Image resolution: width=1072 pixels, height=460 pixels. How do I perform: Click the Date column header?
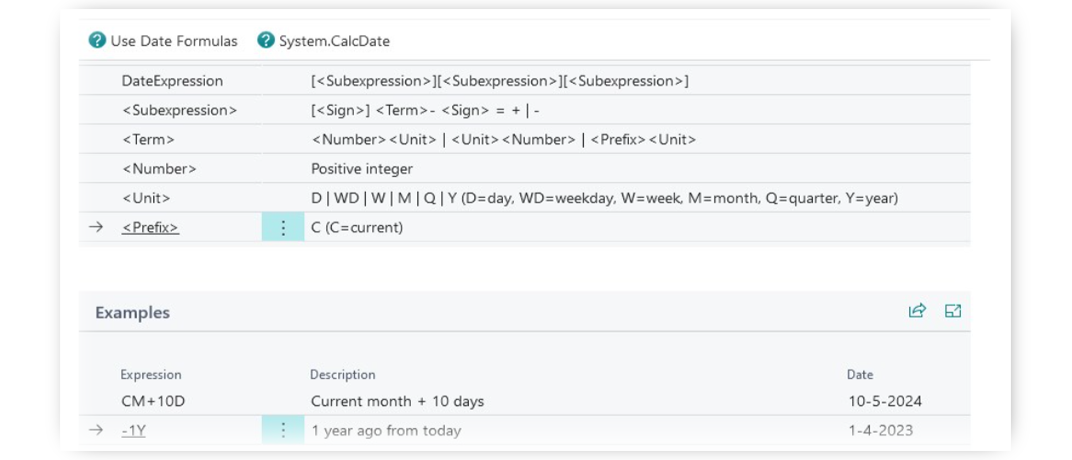(x=860, y=375)
